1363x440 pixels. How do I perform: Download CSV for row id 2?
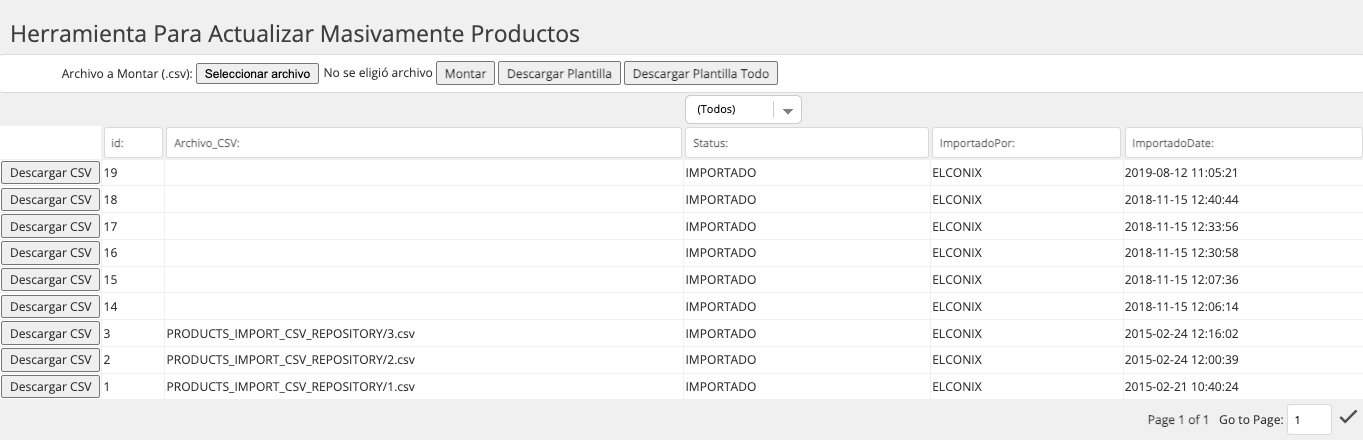pyautogui.click(x=50, y=359)
